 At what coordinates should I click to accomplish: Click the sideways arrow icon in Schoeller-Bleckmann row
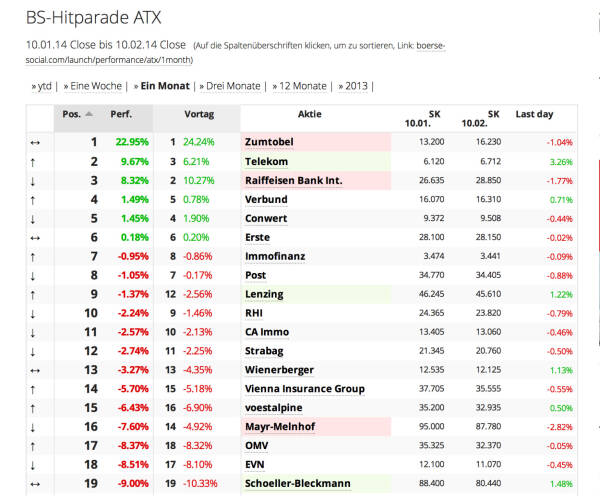[35, 485]
